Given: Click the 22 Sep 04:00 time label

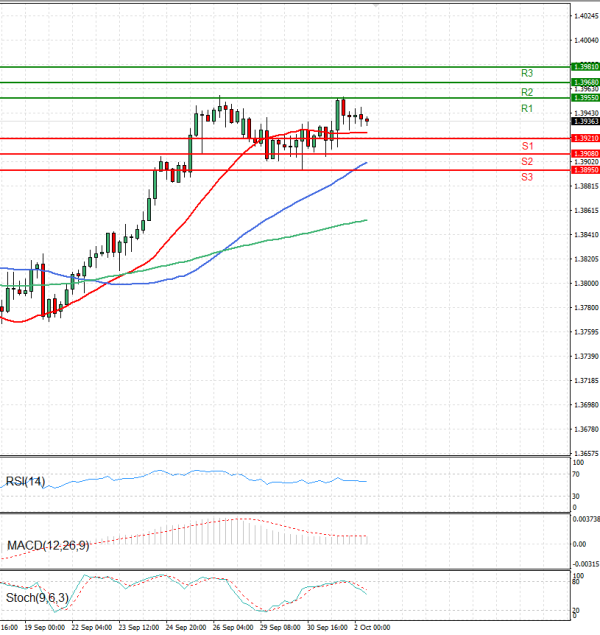Looking at the screenshot, I should point(90,628).
